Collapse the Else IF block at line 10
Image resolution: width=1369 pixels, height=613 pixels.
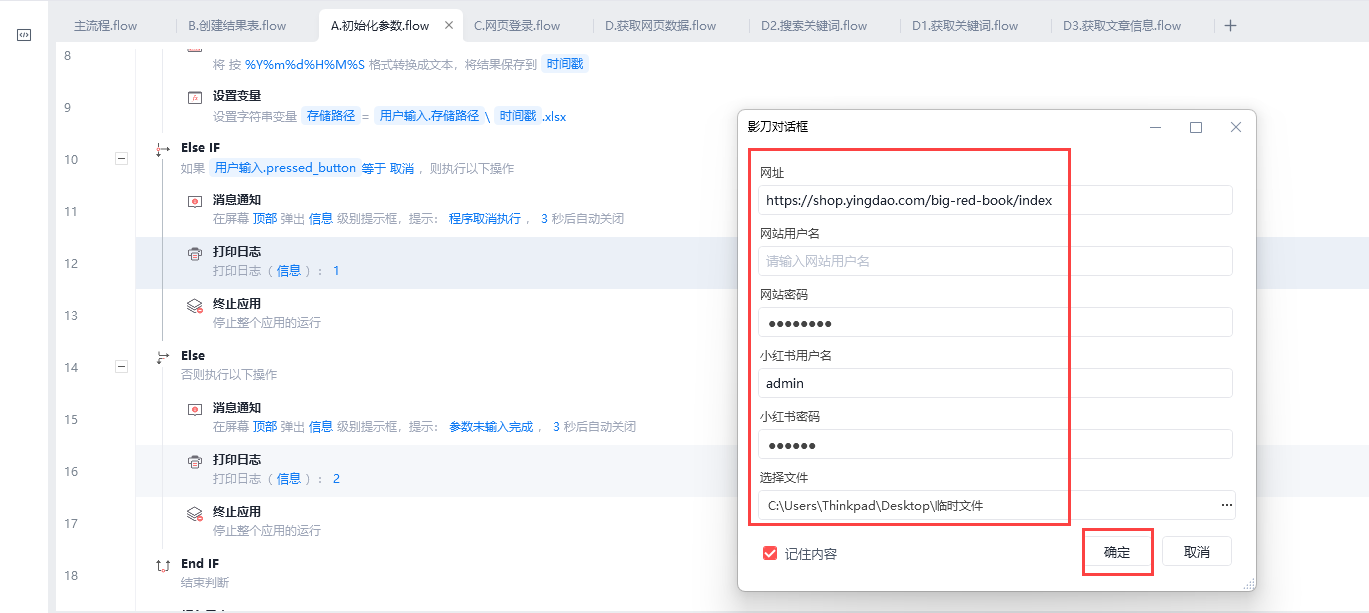[122, 158]
